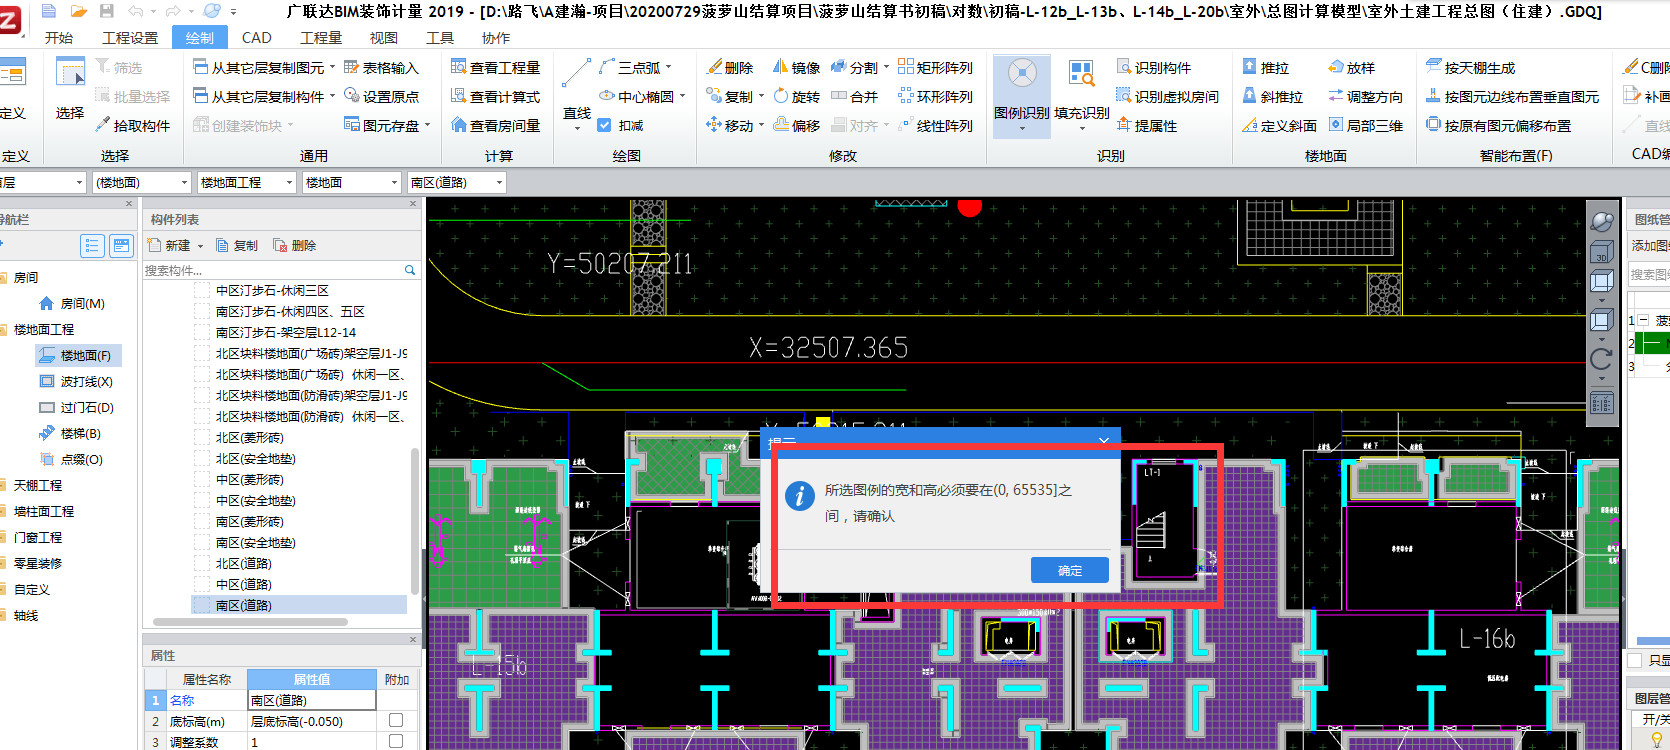The width and height of the screenshot is (1670, 750).
Task: Tick the 底标高 row 附加 checkbox
Action: click(396, 720)
